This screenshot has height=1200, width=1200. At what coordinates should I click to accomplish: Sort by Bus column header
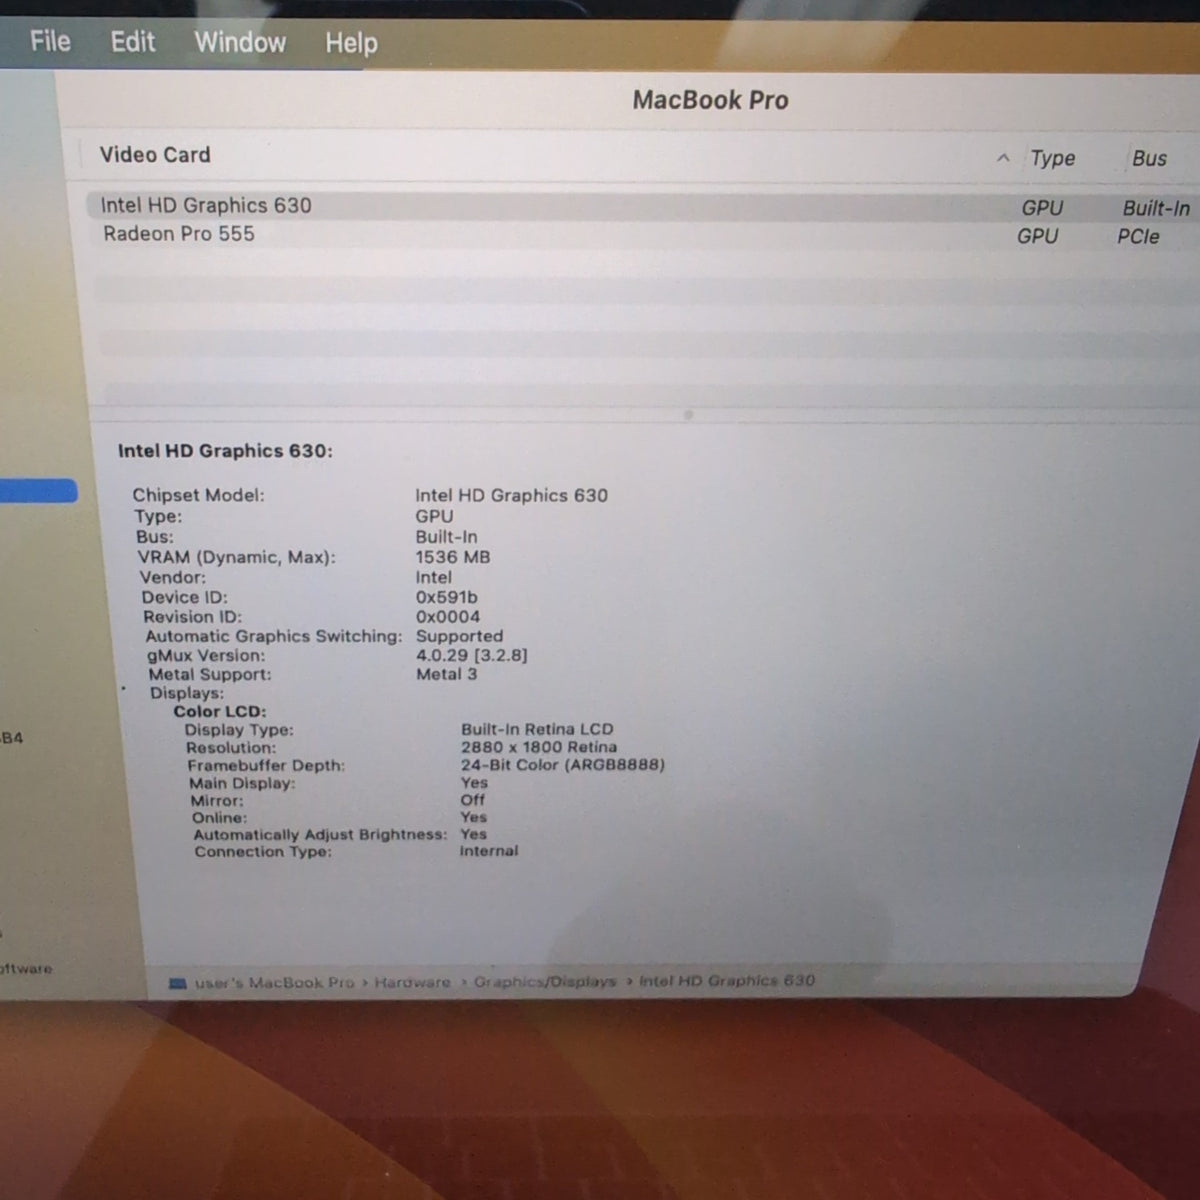[1149, 158]
